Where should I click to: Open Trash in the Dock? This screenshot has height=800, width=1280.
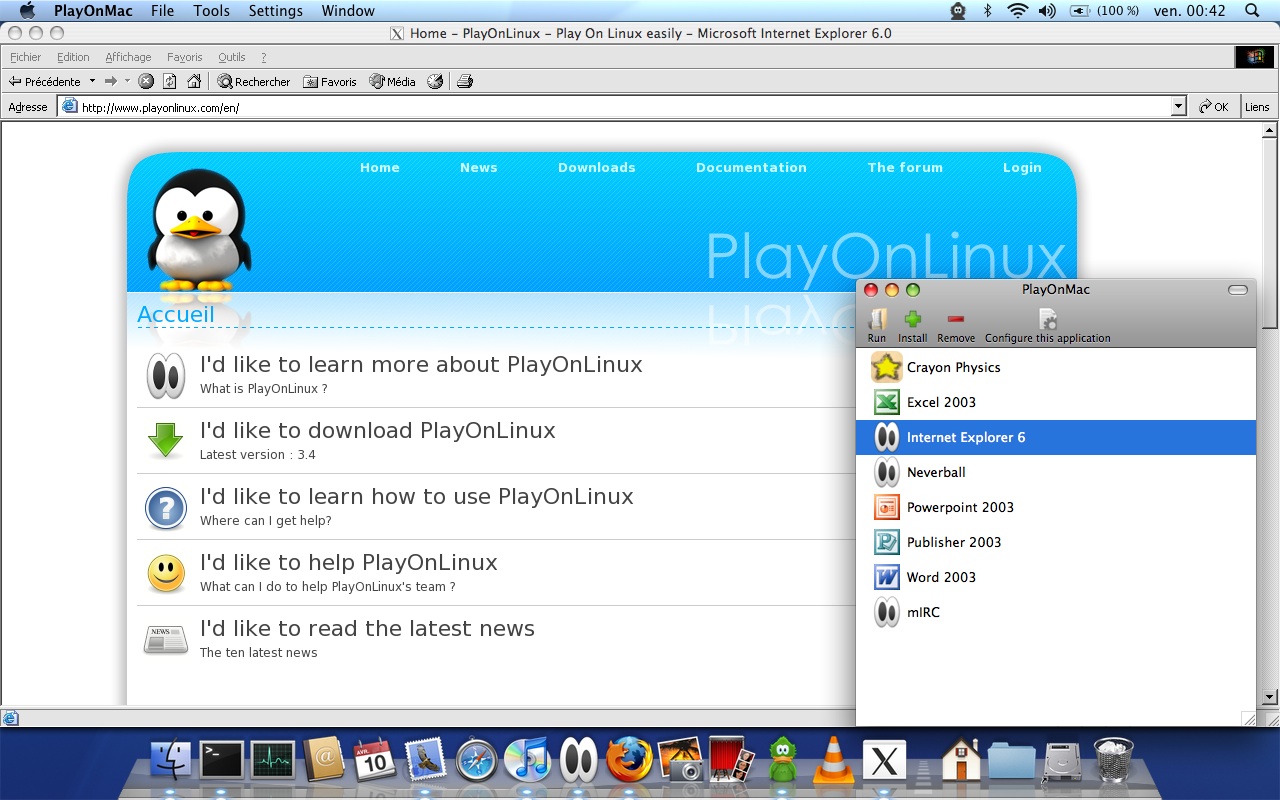pos(1113,760)
